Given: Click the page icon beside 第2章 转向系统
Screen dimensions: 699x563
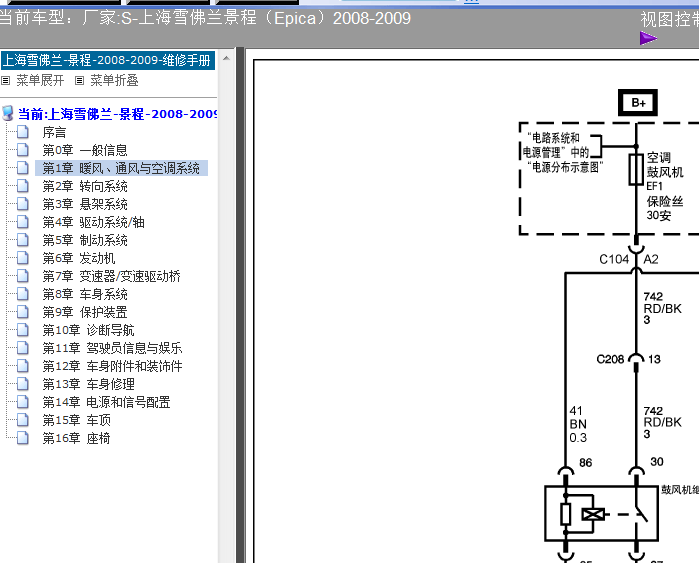Looking at the screenshot, I should coord(23,186).
